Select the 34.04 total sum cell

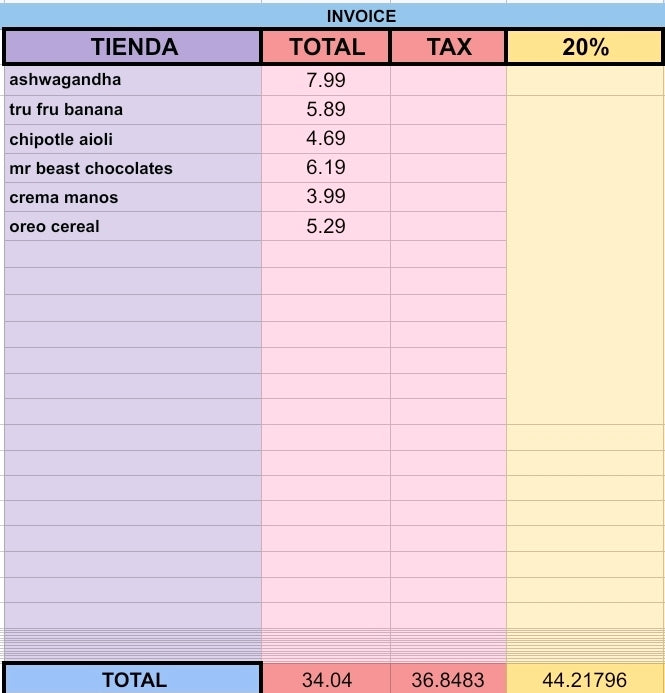327,679
